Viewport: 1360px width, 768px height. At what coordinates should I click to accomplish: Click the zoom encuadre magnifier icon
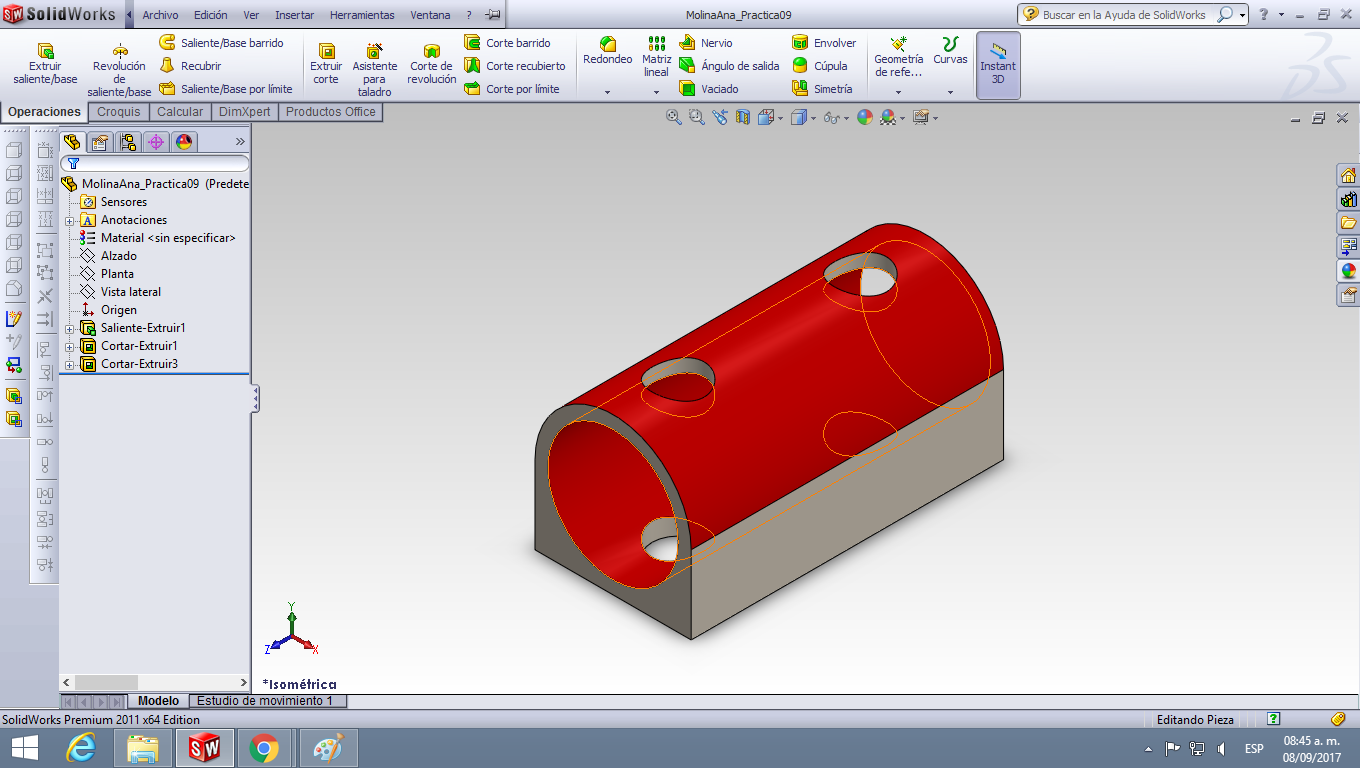click(x=694, y=117)
